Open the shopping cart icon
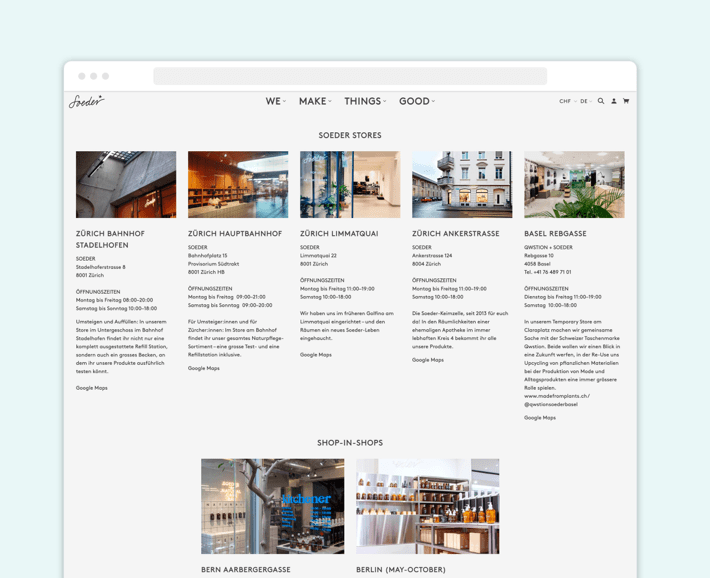Viewport: 710px width, 578px height. click(x=626, y=101)
